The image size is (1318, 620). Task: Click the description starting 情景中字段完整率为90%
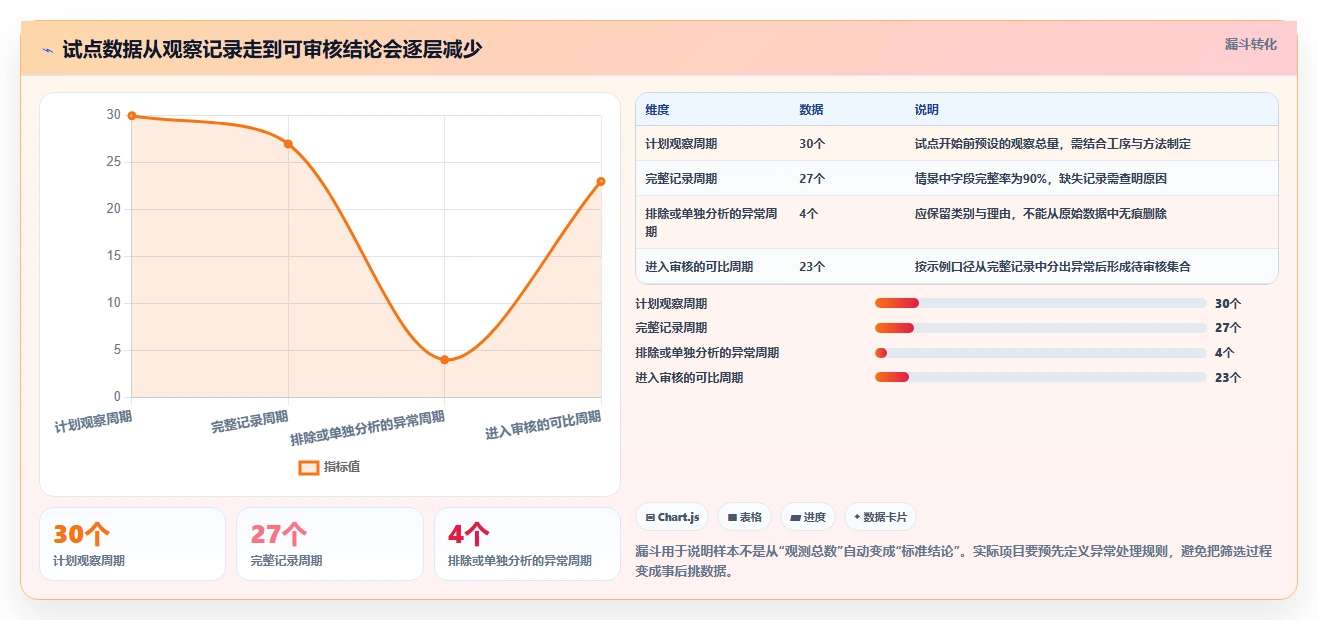point(1041,179)
